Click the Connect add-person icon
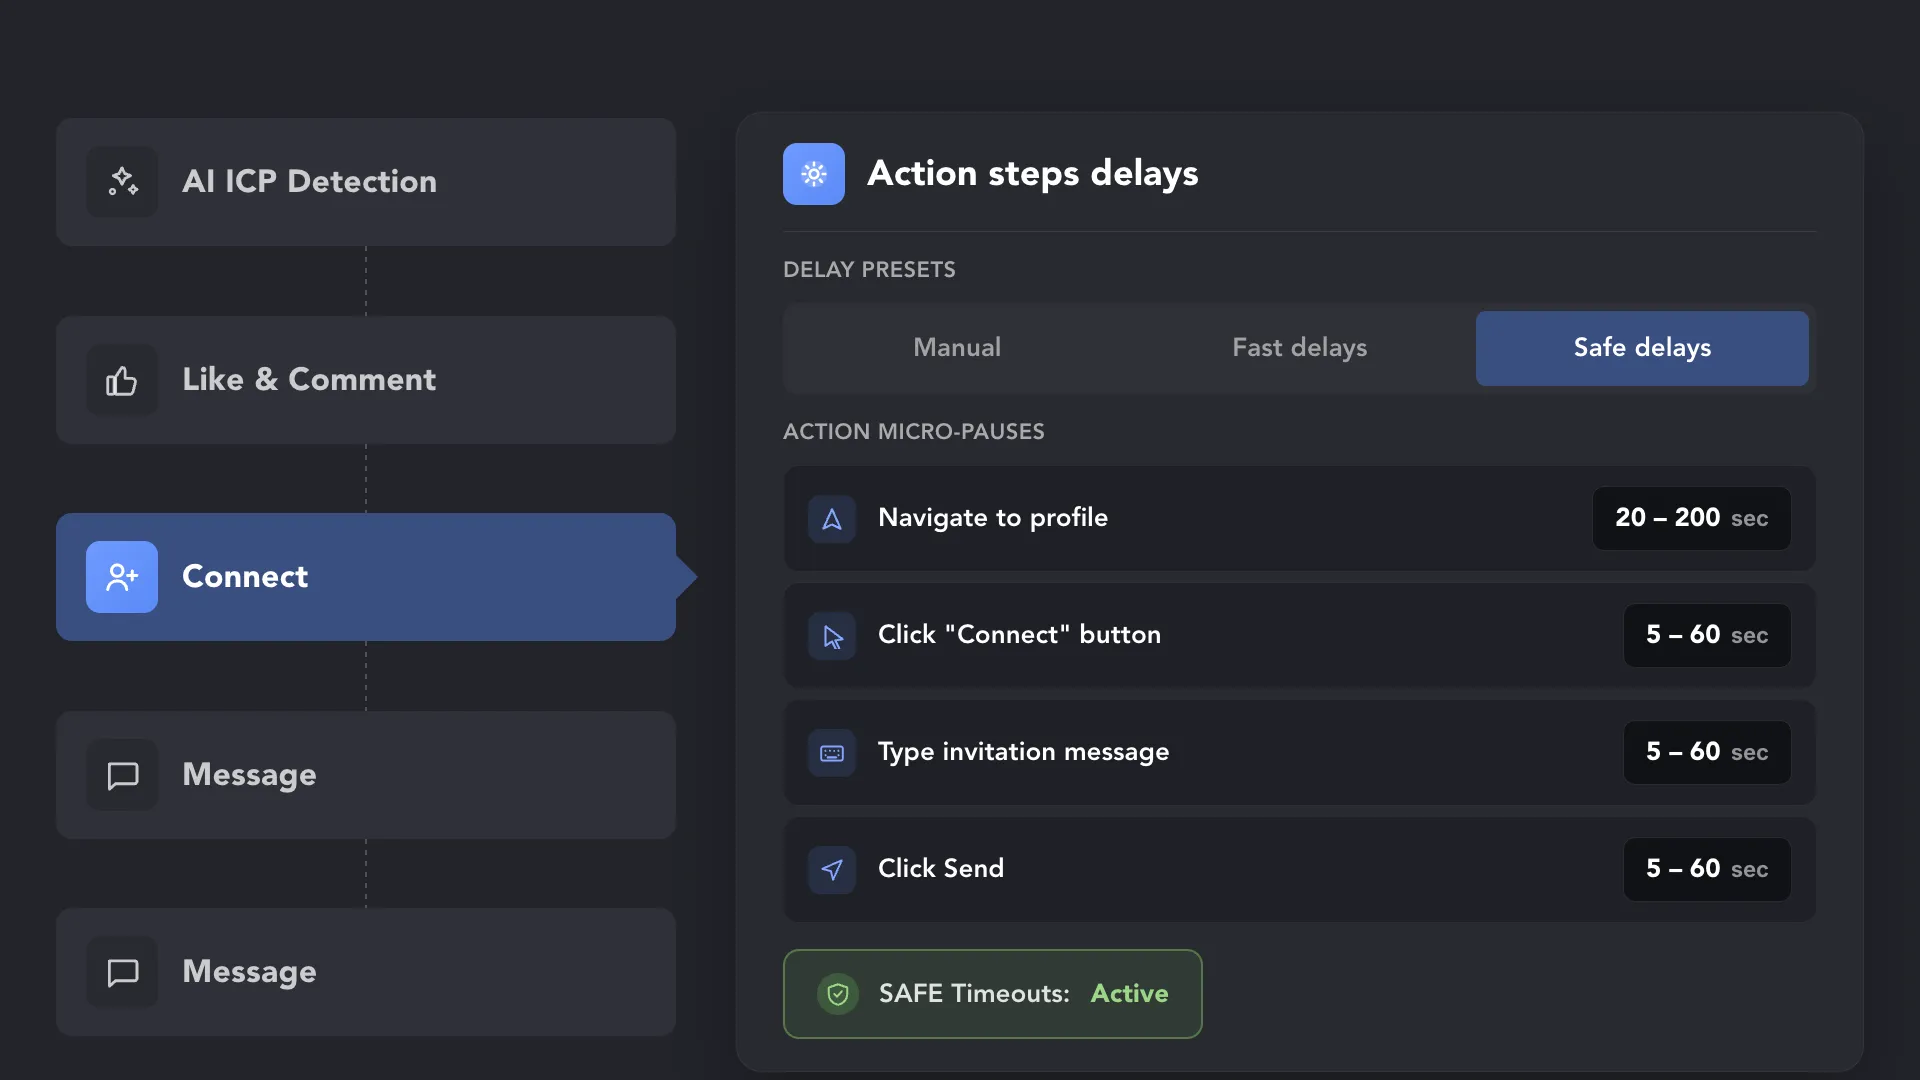 point(122,577)
